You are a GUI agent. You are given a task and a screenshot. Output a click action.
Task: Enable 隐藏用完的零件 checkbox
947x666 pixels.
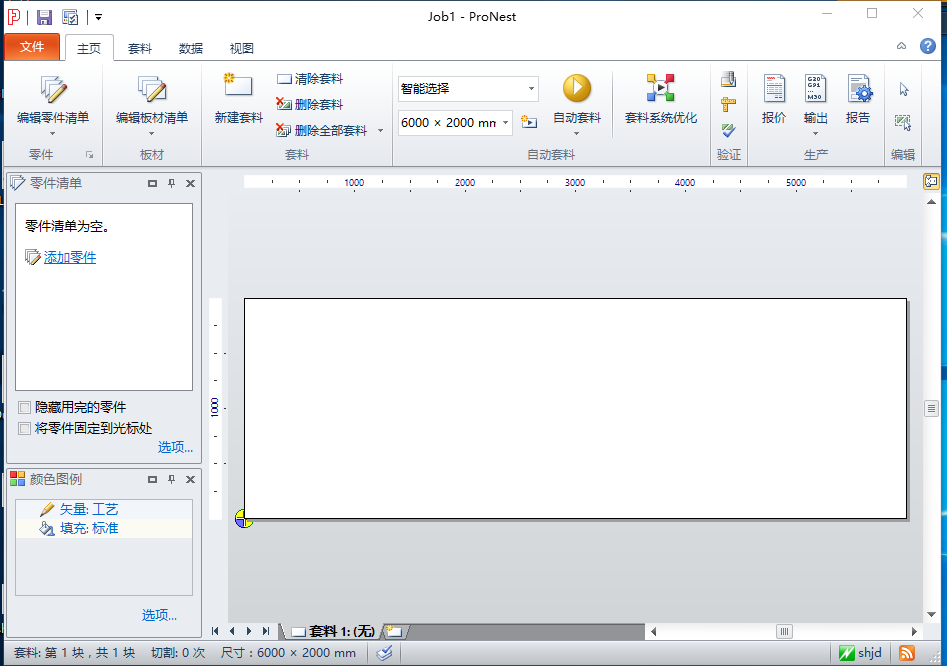click(25, 408)
